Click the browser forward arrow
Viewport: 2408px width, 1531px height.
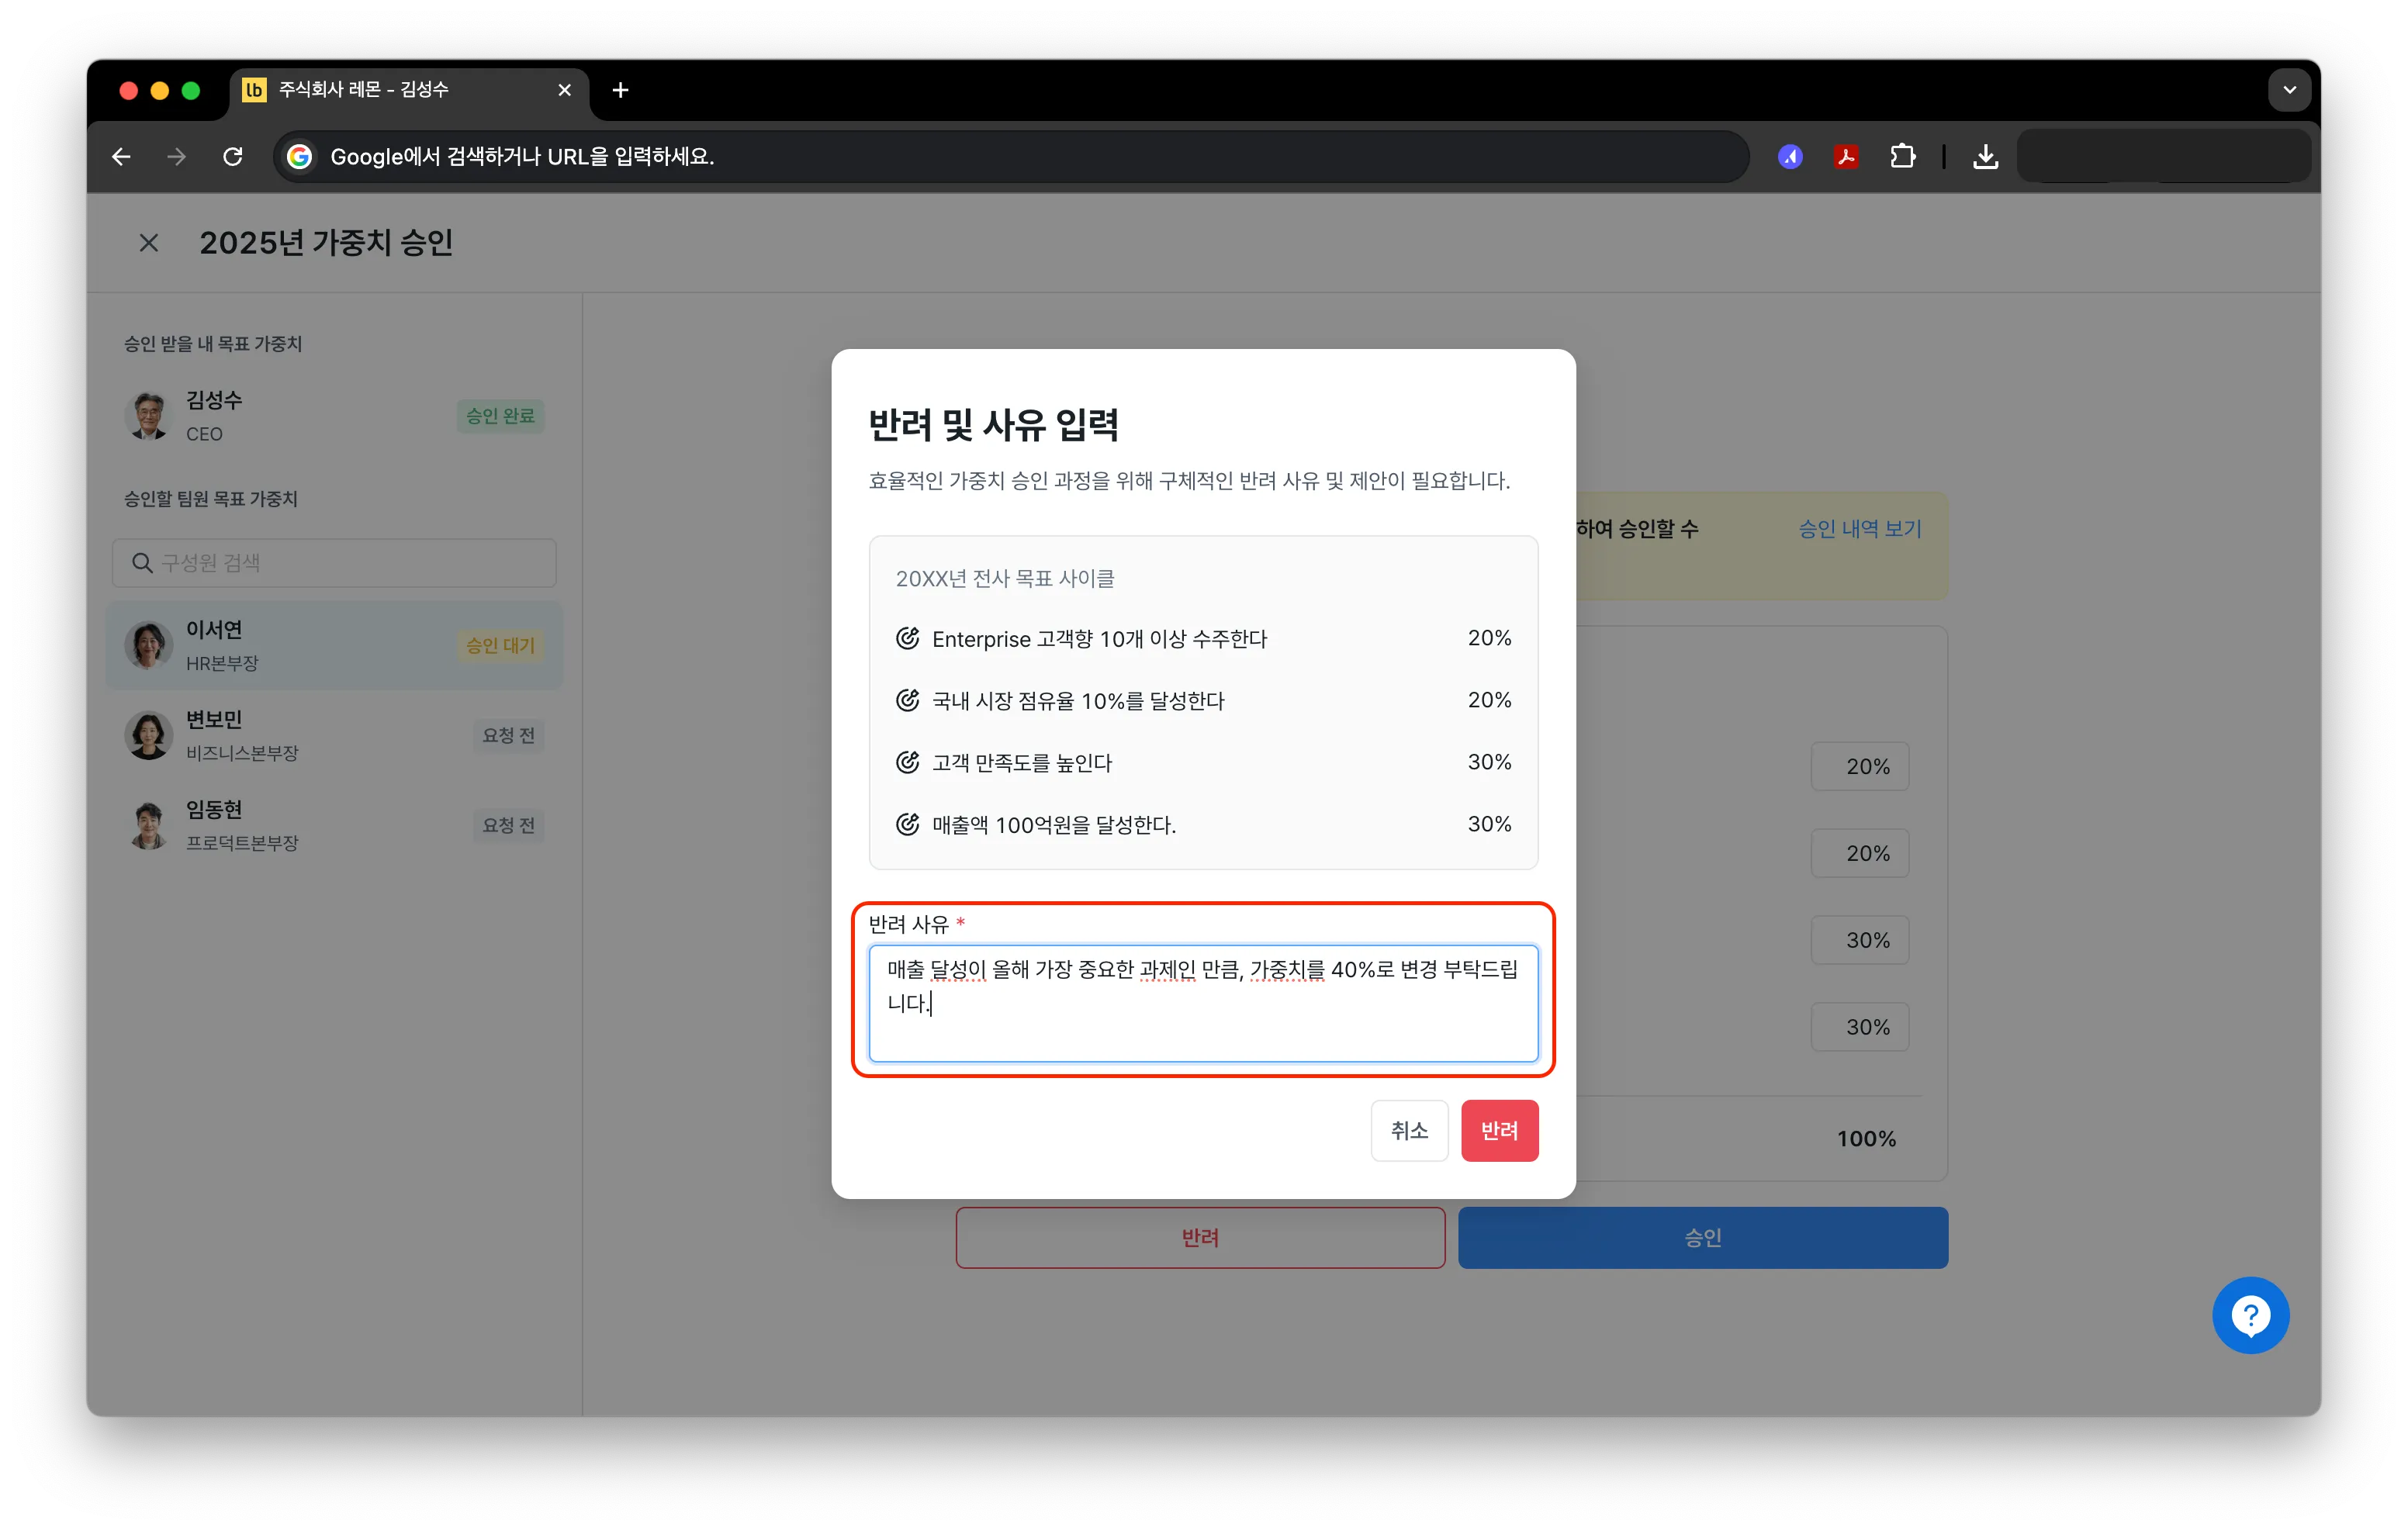(176, 157)
